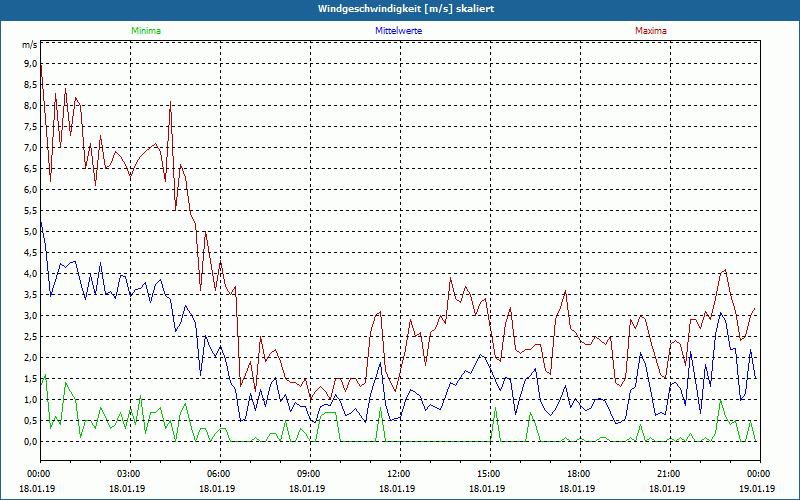Click the chart title 'Windgeschwindigkeit [m/s] skaliert'

406,9
